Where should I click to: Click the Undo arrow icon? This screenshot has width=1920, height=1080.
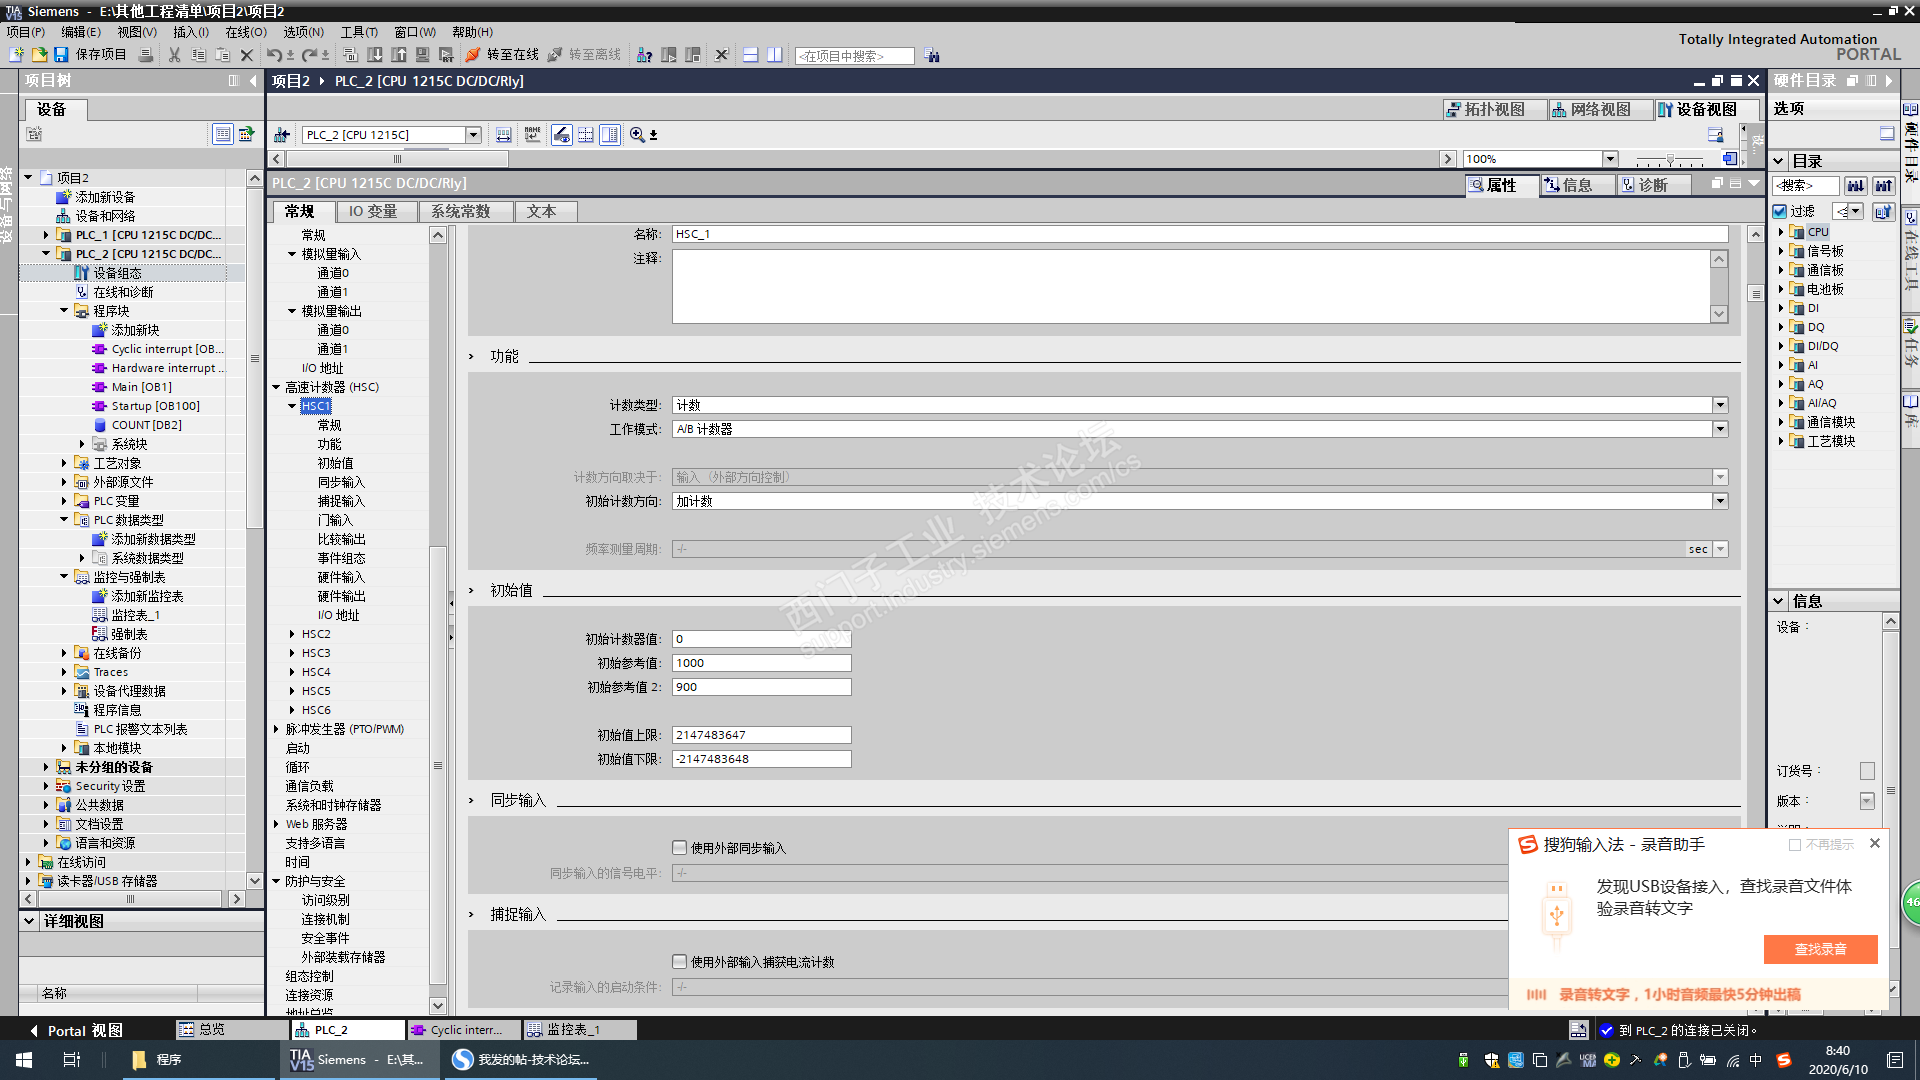click(x=273, y=55)
